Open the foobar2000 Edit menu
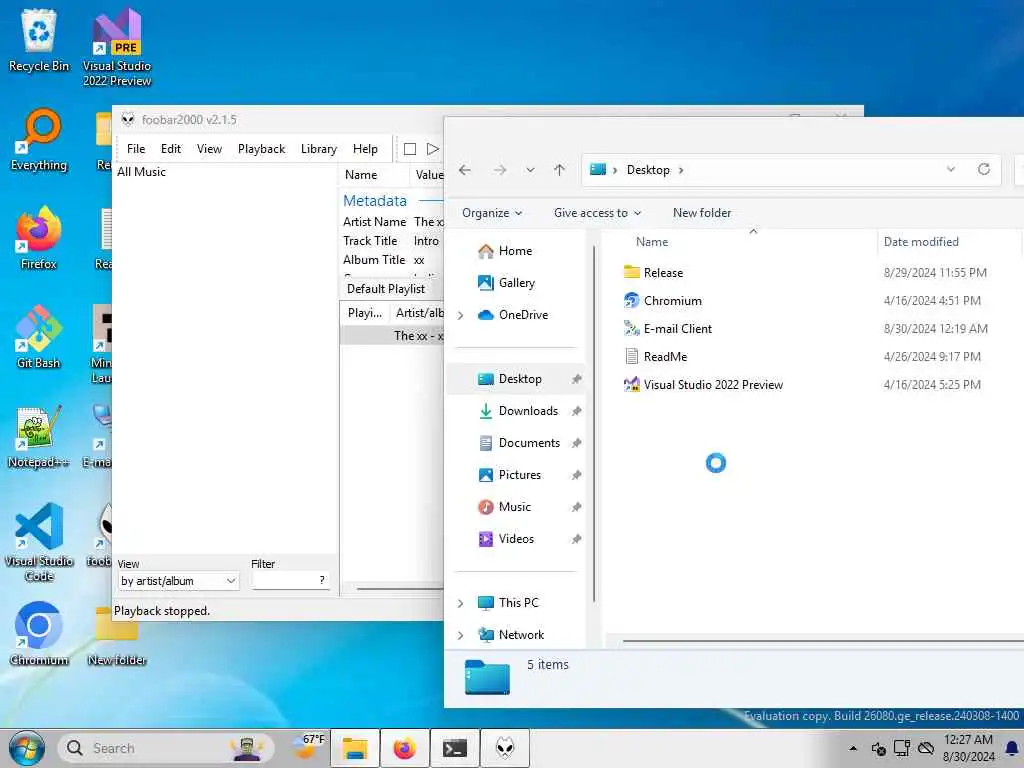1024x768 pixels. point(171,149)
